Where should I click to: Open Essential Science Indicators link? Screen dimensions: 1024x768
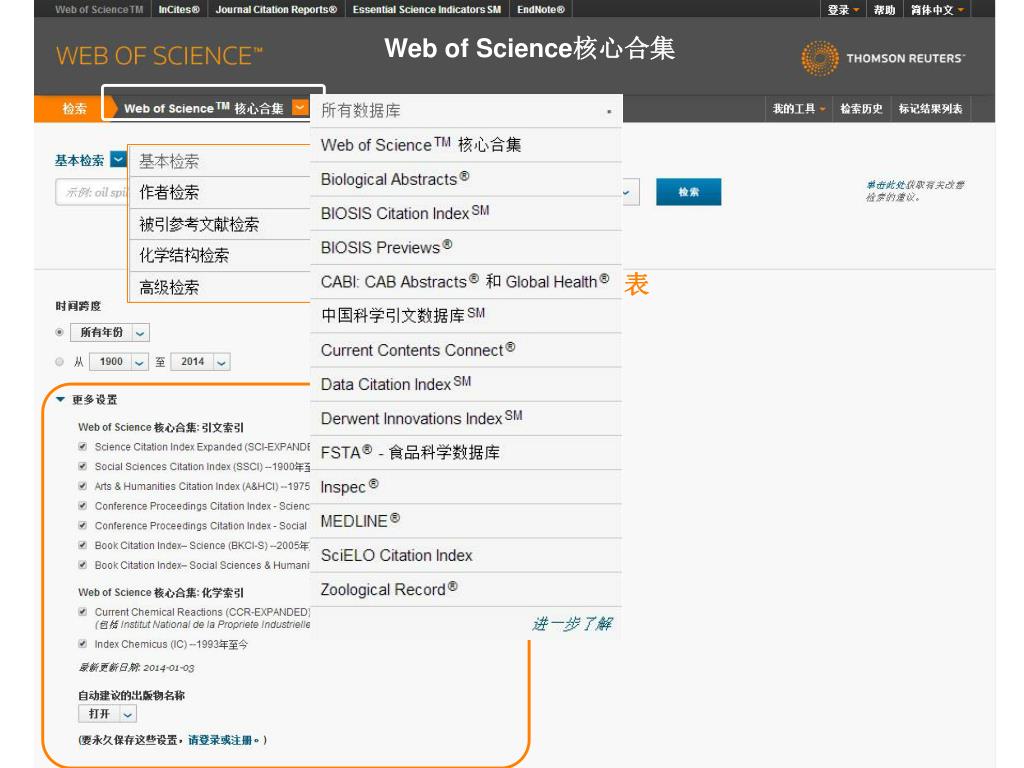[x=427, y=9]
